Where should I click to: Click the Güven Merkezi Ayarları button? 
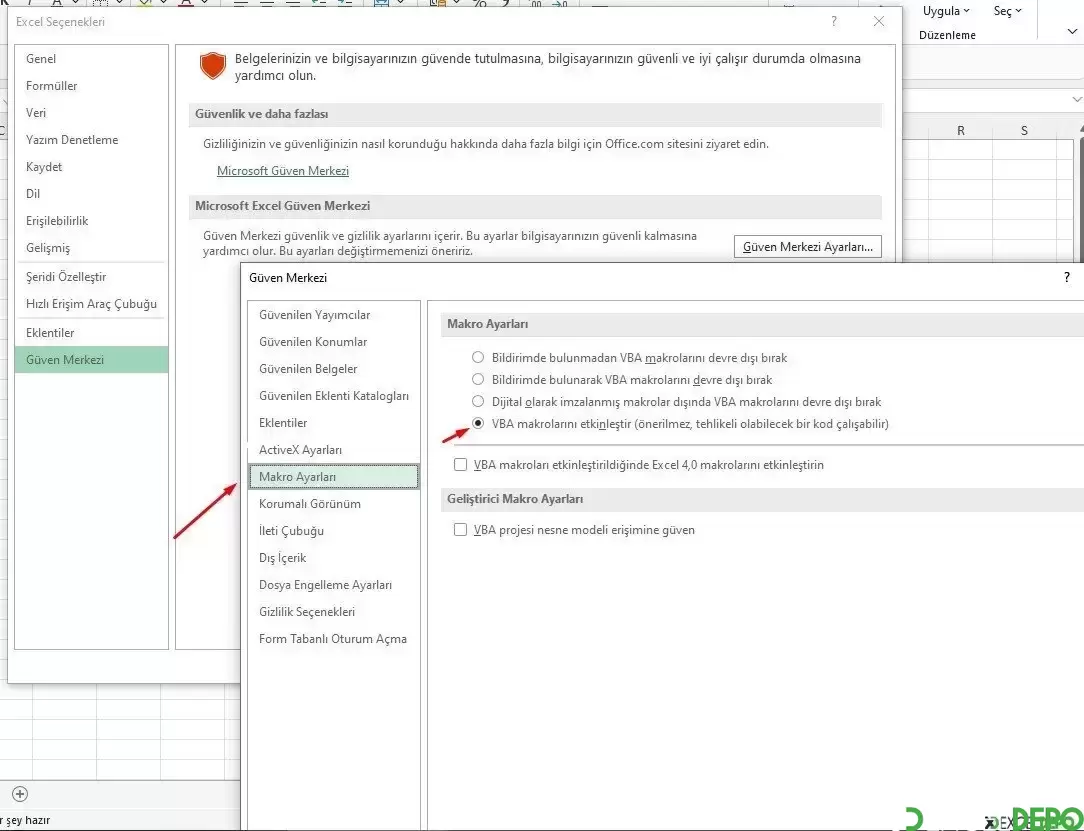click(x=807, y=247)
